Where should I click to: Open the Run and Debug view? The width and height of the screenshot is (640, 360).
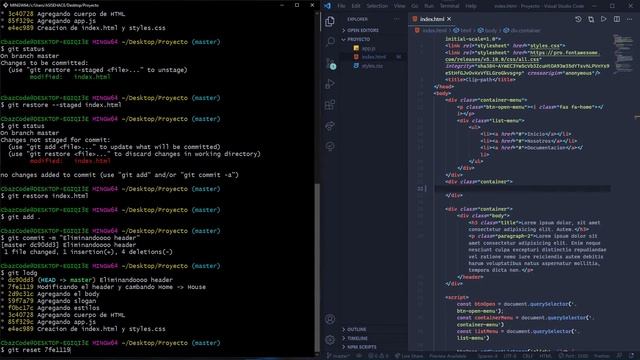click(330, 84)
